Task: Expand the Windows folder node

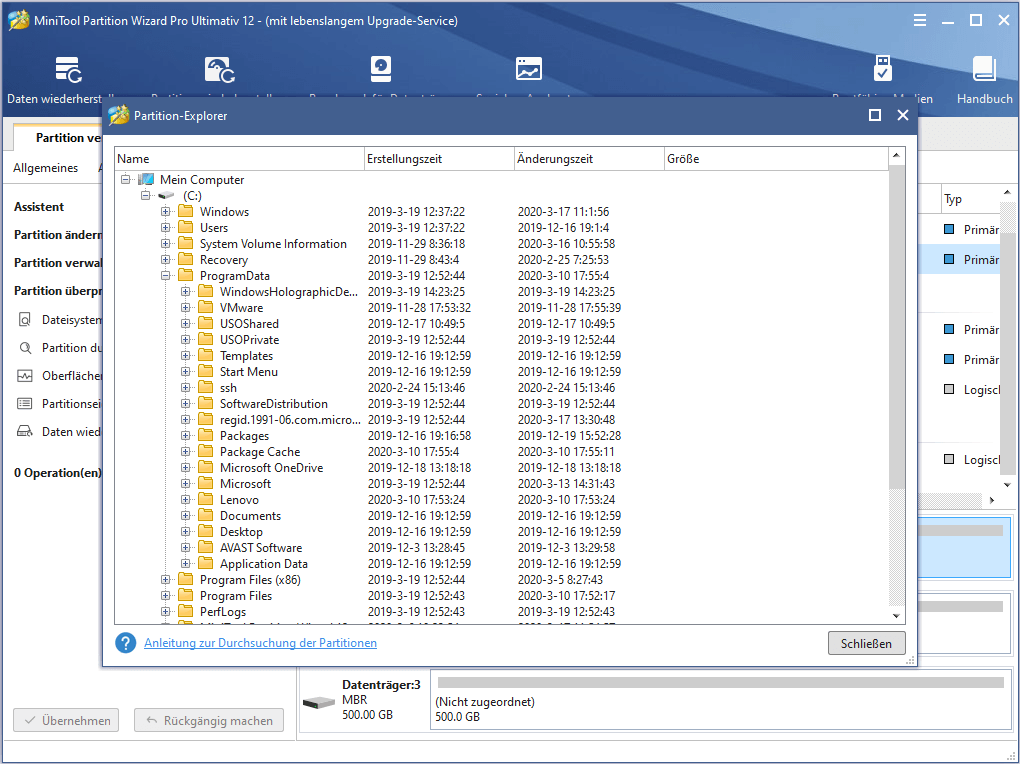Action: click(166, 211)
